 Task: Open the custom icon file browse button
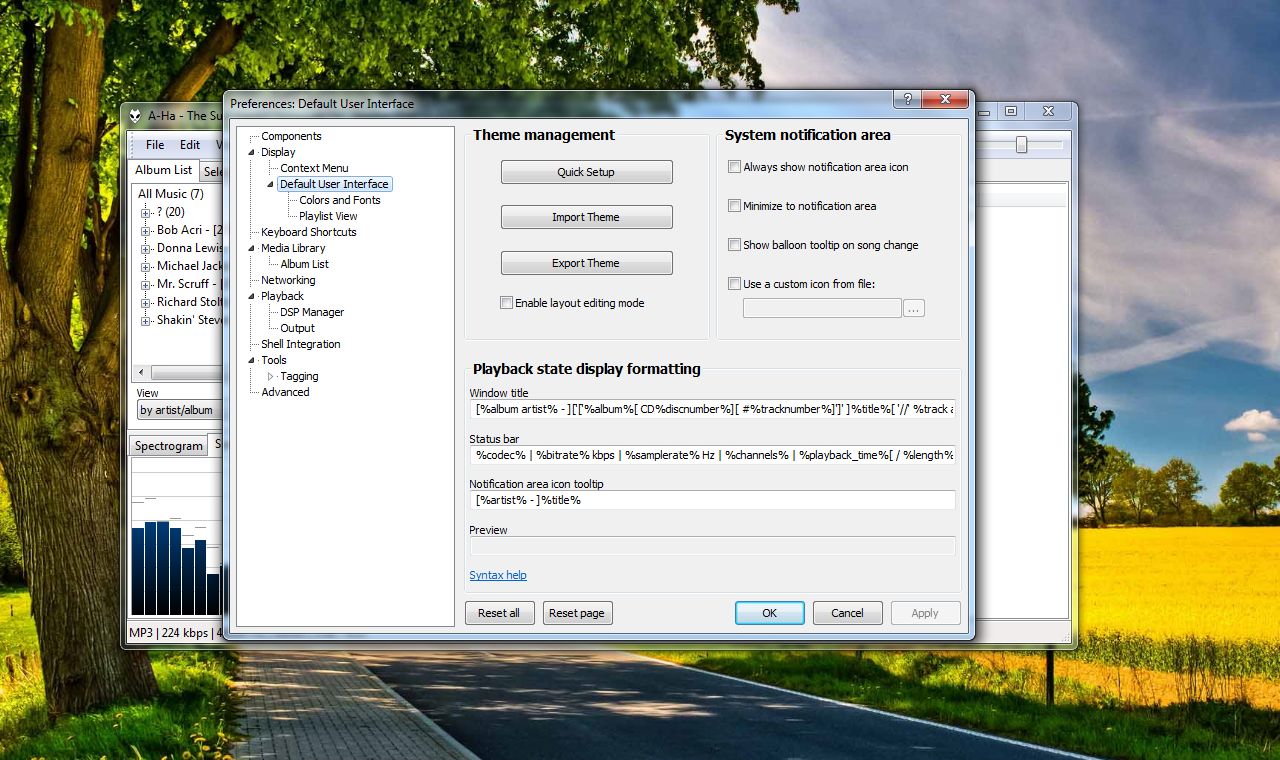(914, 308)
